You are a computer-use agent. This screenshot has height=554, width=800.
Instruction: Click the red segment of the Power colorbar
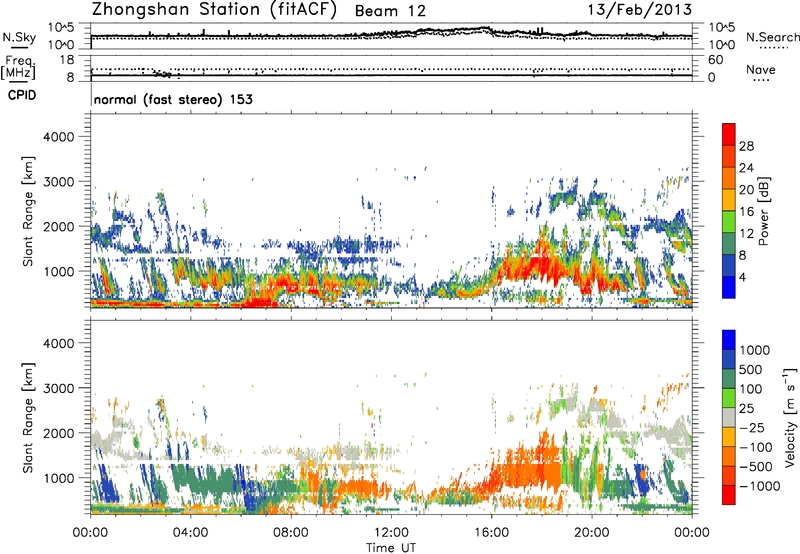click(x=729, y=134)
